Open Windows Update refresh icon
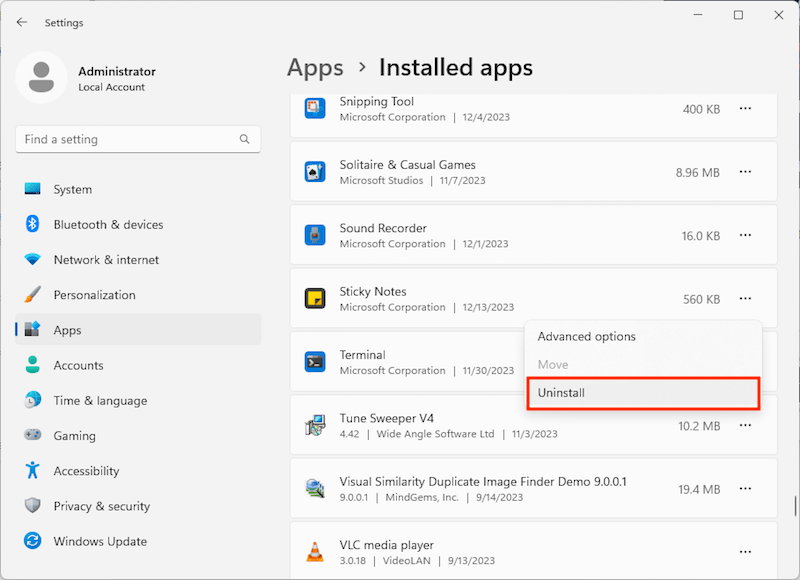 tap(33, 541)
